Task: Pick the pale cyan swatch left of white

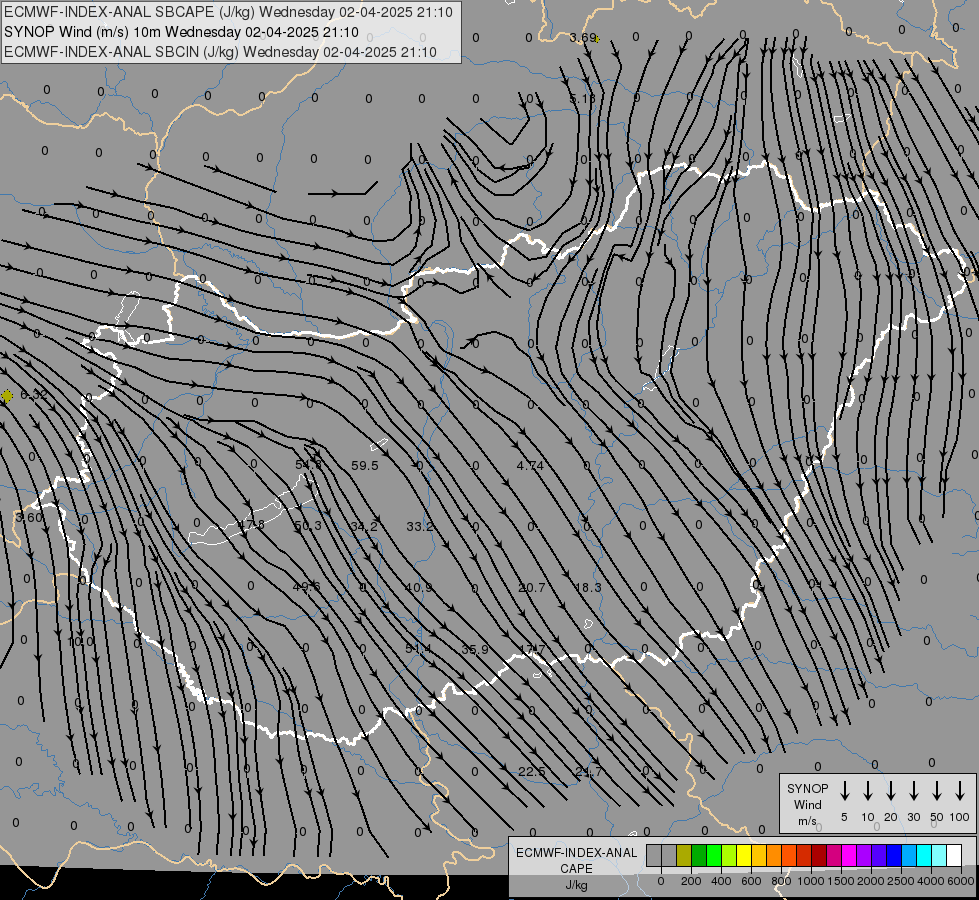Action: coord(939,856)
